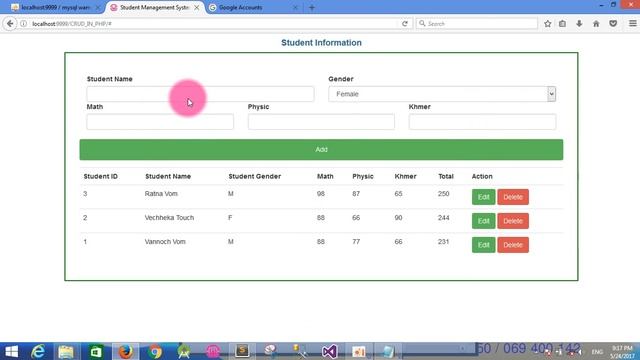Click the name cell Vannoch Vom
This screenshot has height=360, width=640.
165,242
